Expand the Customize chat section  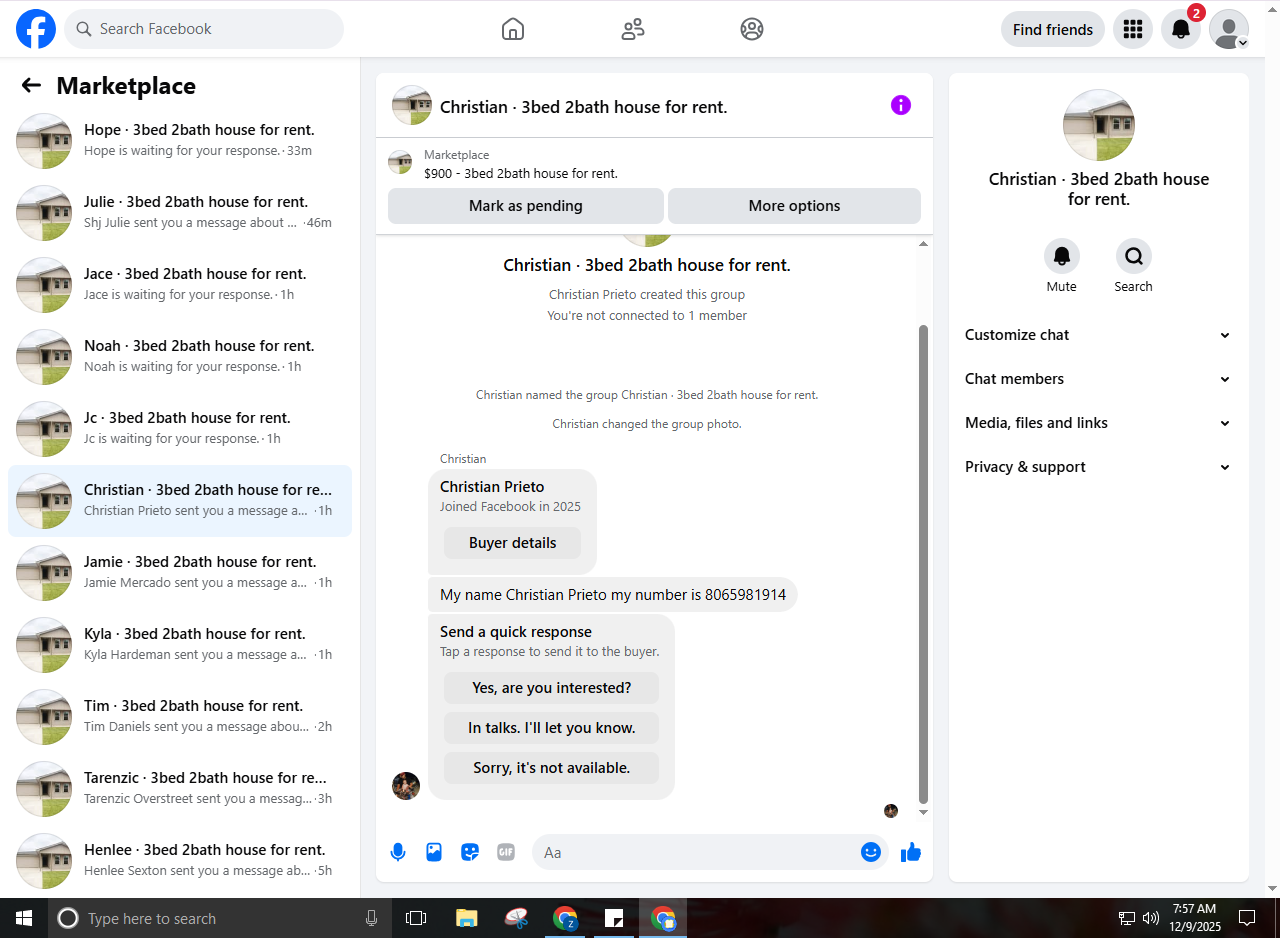point(1098,335)
